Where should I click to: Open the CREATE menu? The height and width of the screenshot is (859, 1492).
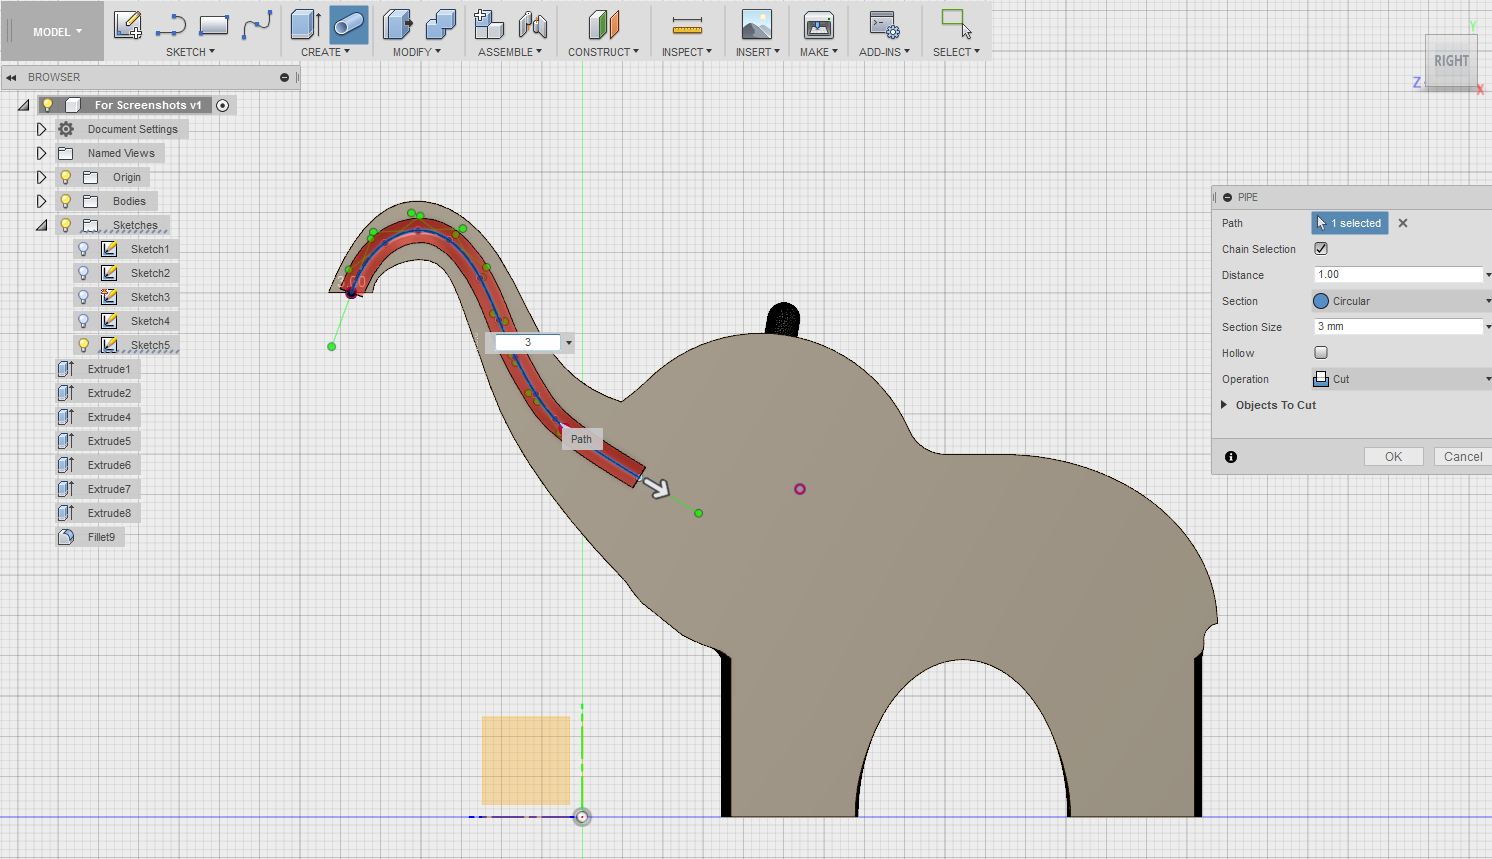pyautogui.click(x=325, y=52)
